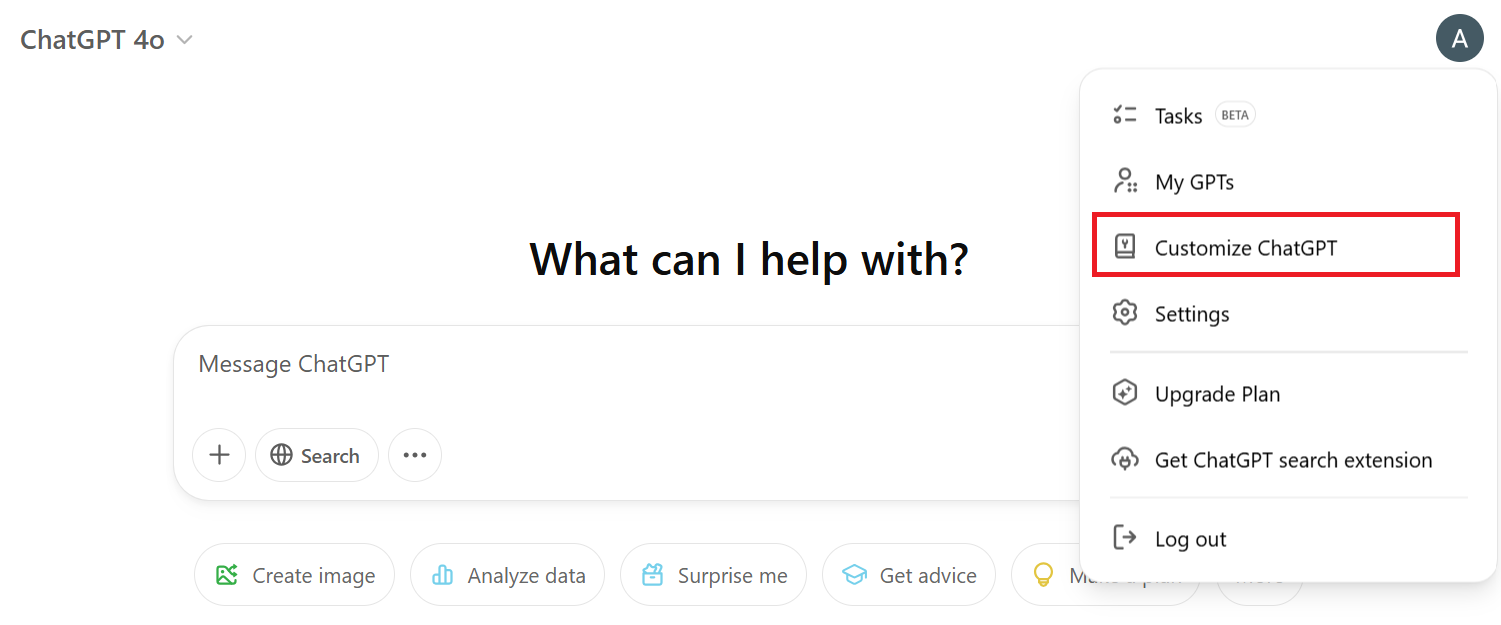
Task: Choose Tasks from the account menu
Action: pos(1178,114)
